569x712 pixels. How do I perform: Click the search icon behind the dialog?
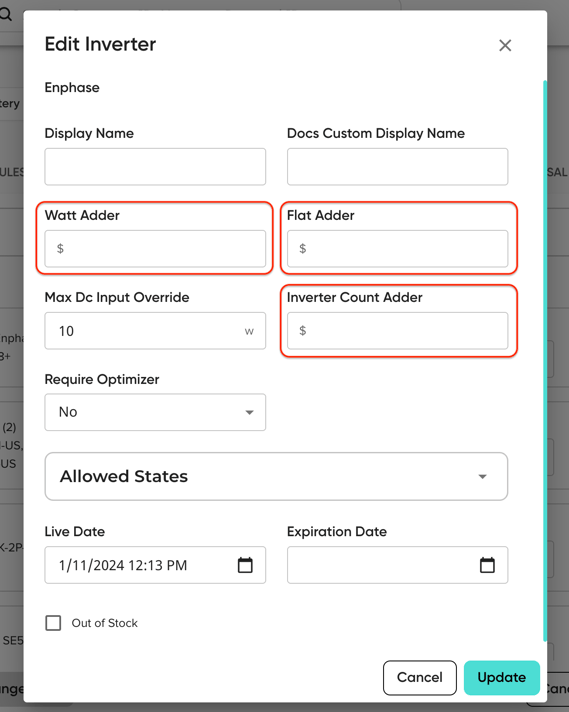pos(6,14)
